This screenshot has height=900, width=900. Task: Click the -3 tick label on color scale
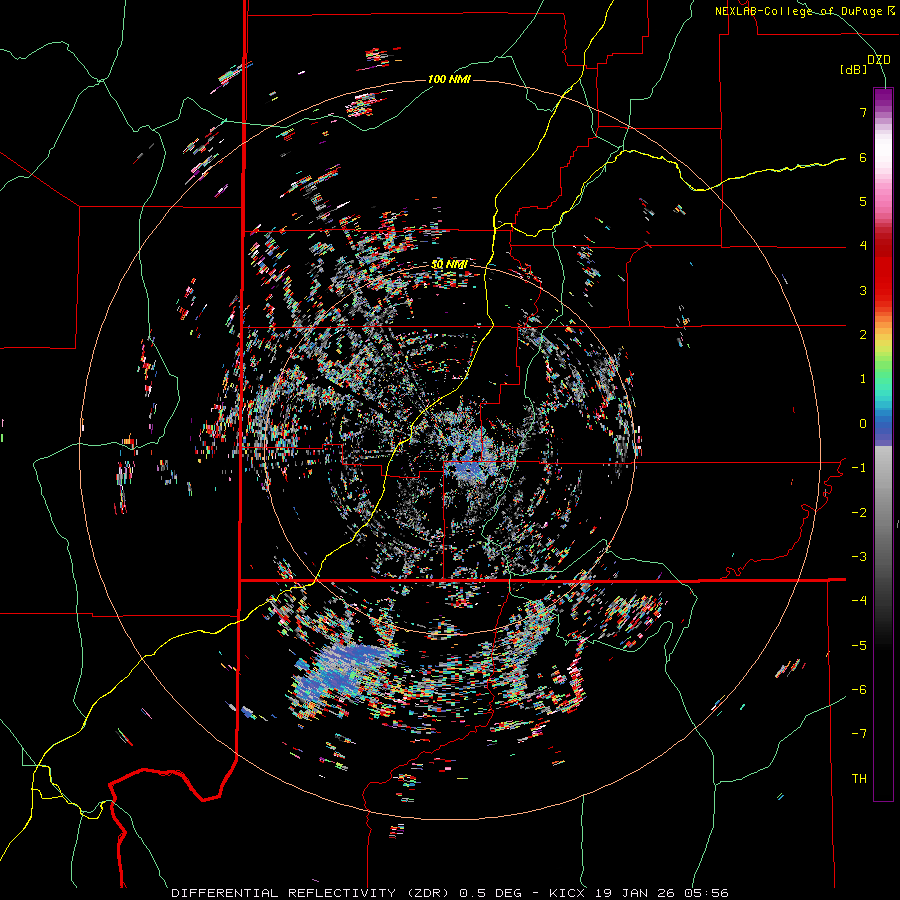coord(859,557)
